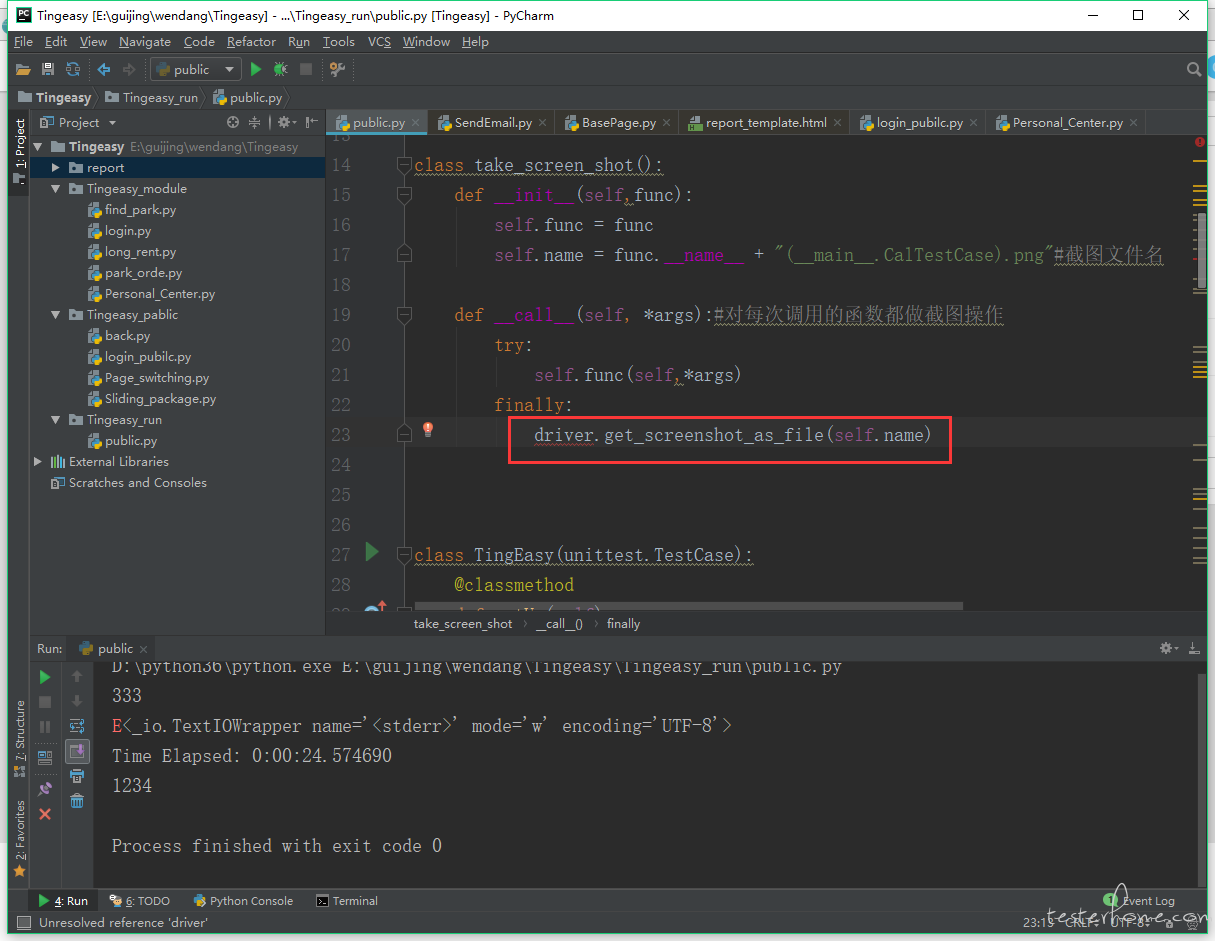Click the Stop square in Run panel

(45, 703)
